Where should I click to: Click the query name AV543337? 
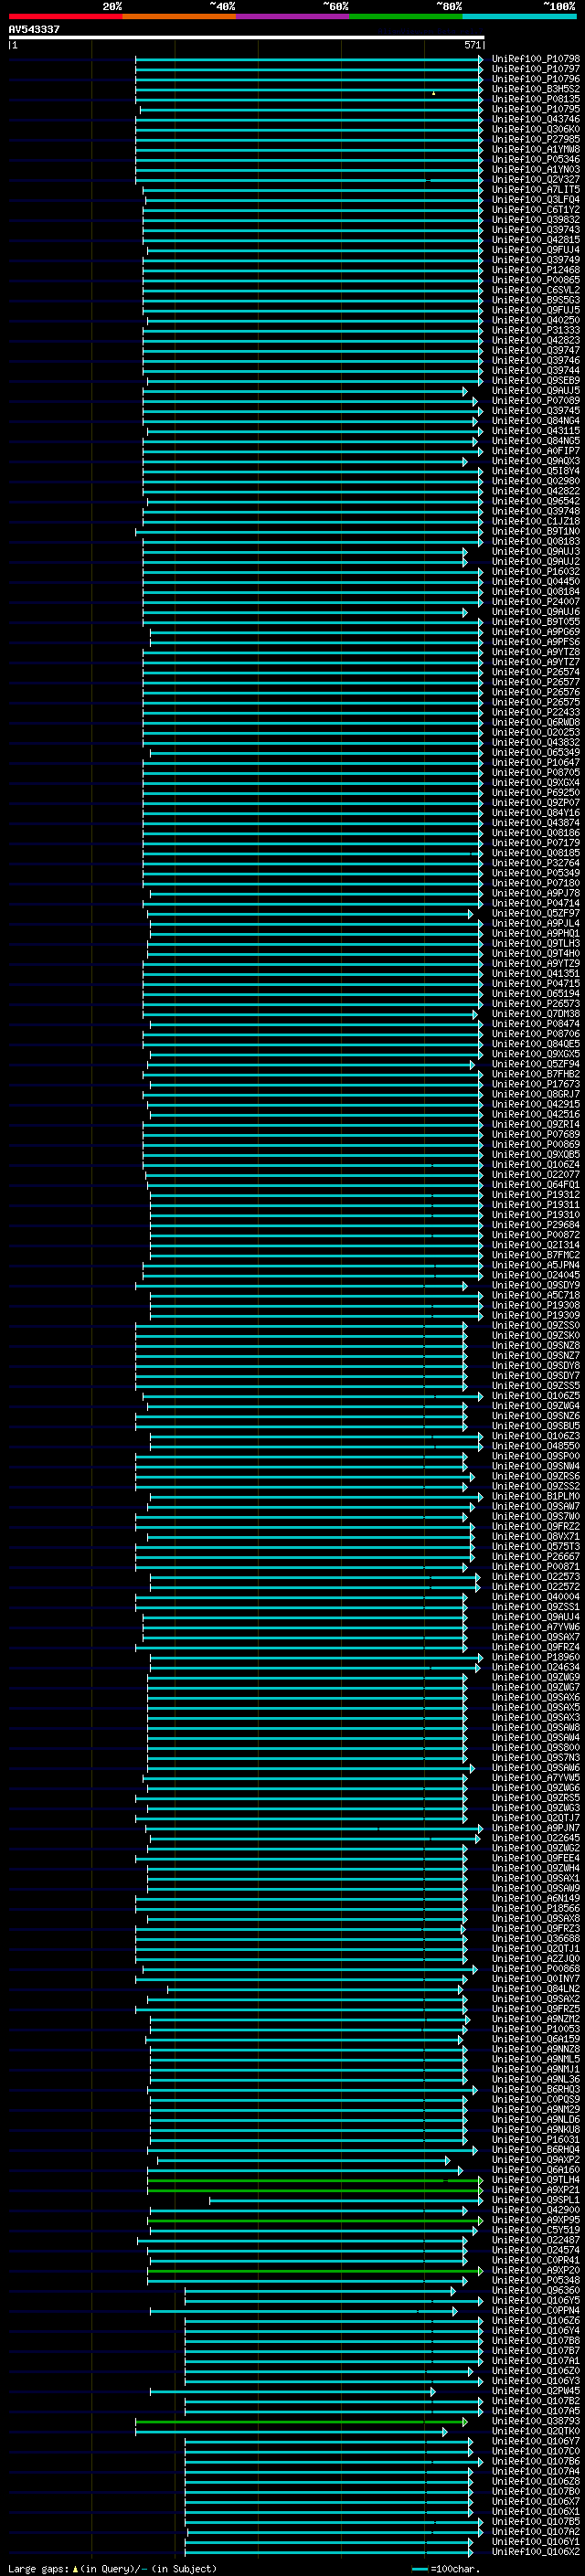coord(34,30)
